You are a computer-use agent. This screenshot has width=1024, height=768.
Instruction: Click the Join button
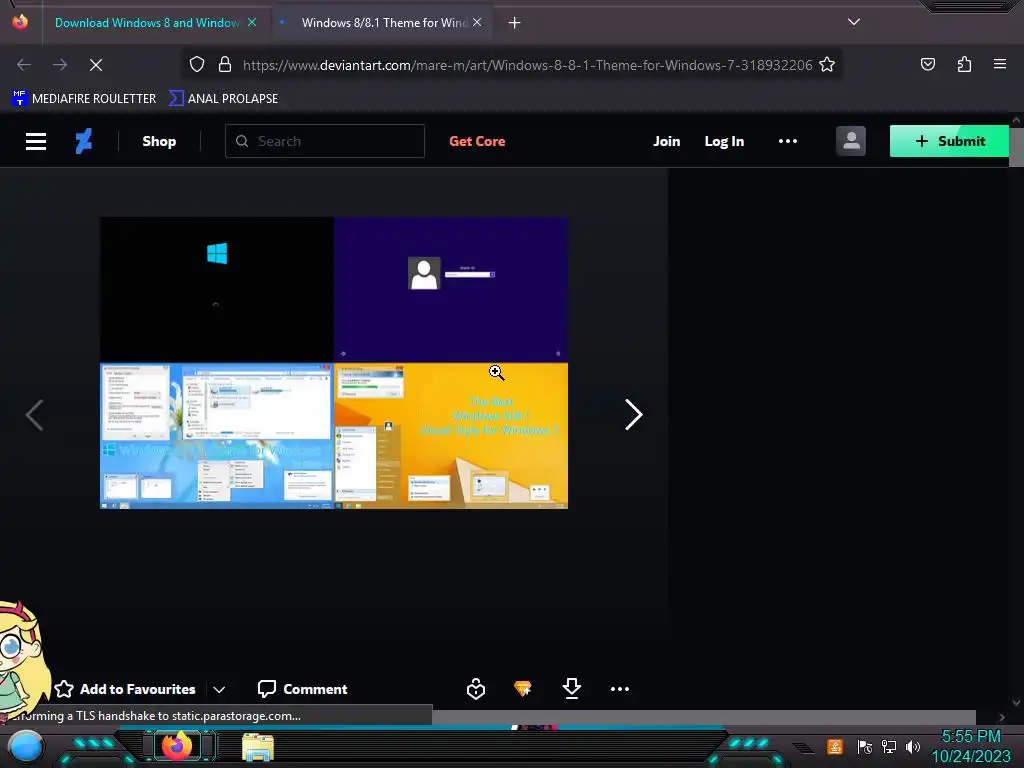click(667, 141)
